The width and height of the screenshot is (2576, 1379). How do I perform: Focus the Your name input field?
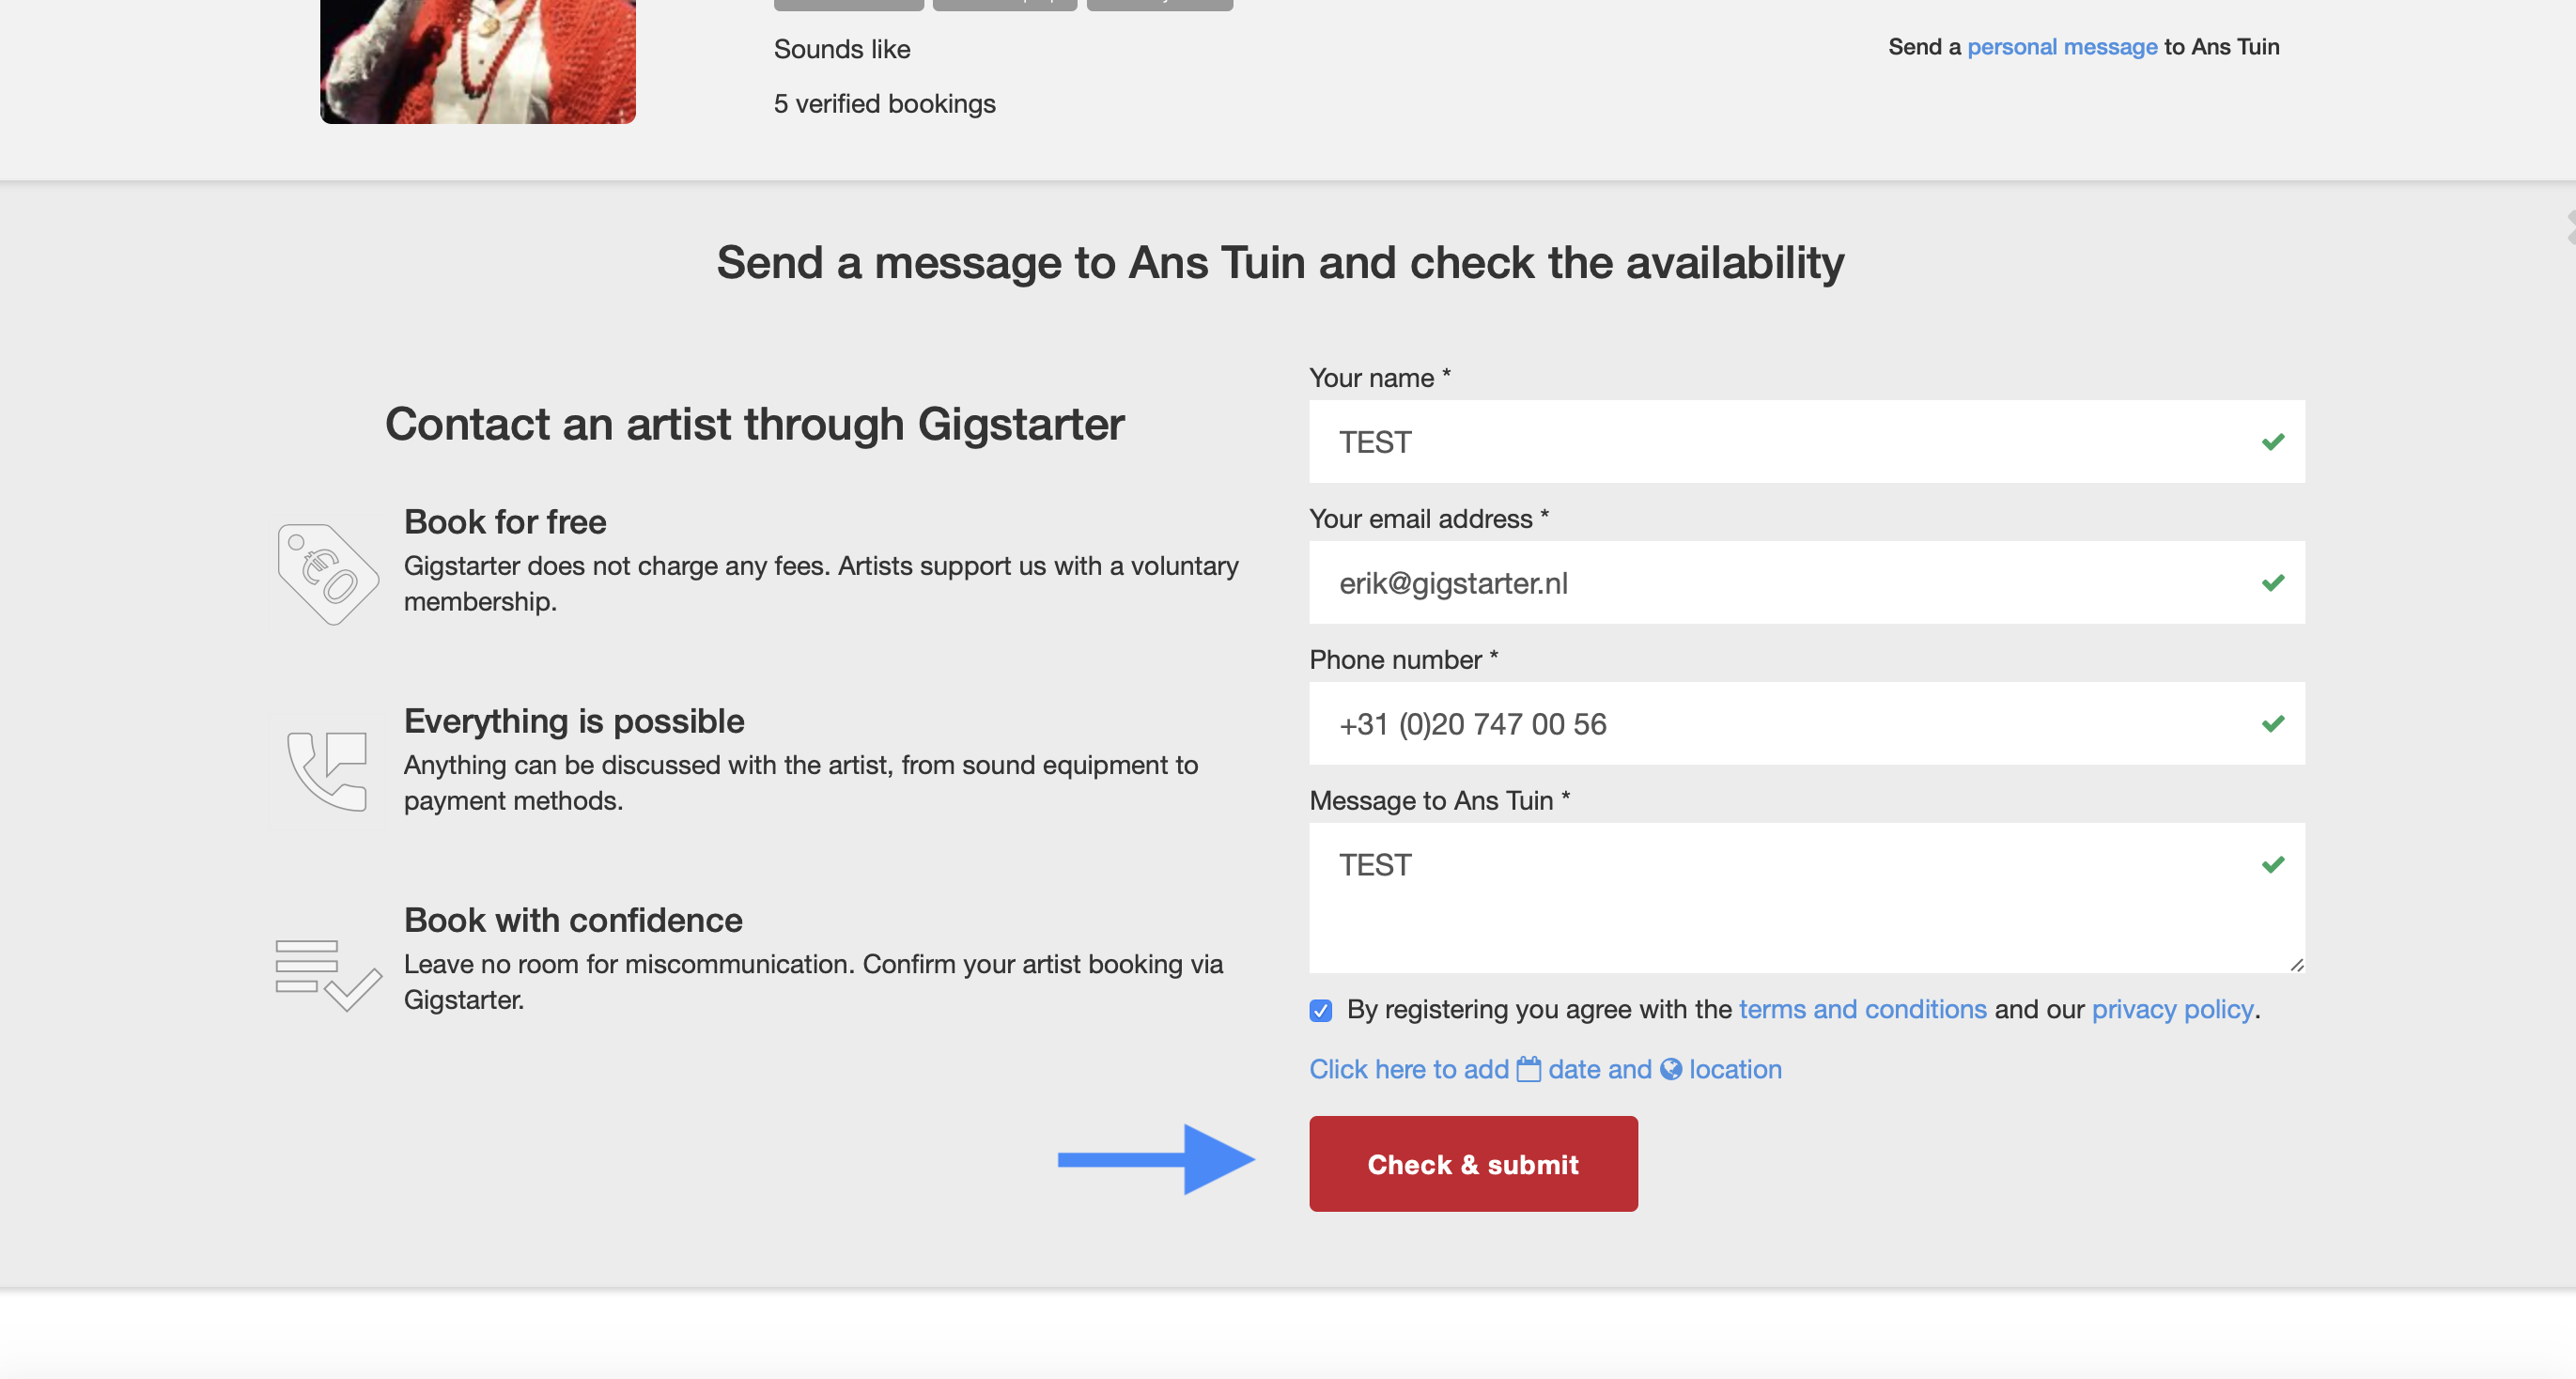coord(1806,441)
